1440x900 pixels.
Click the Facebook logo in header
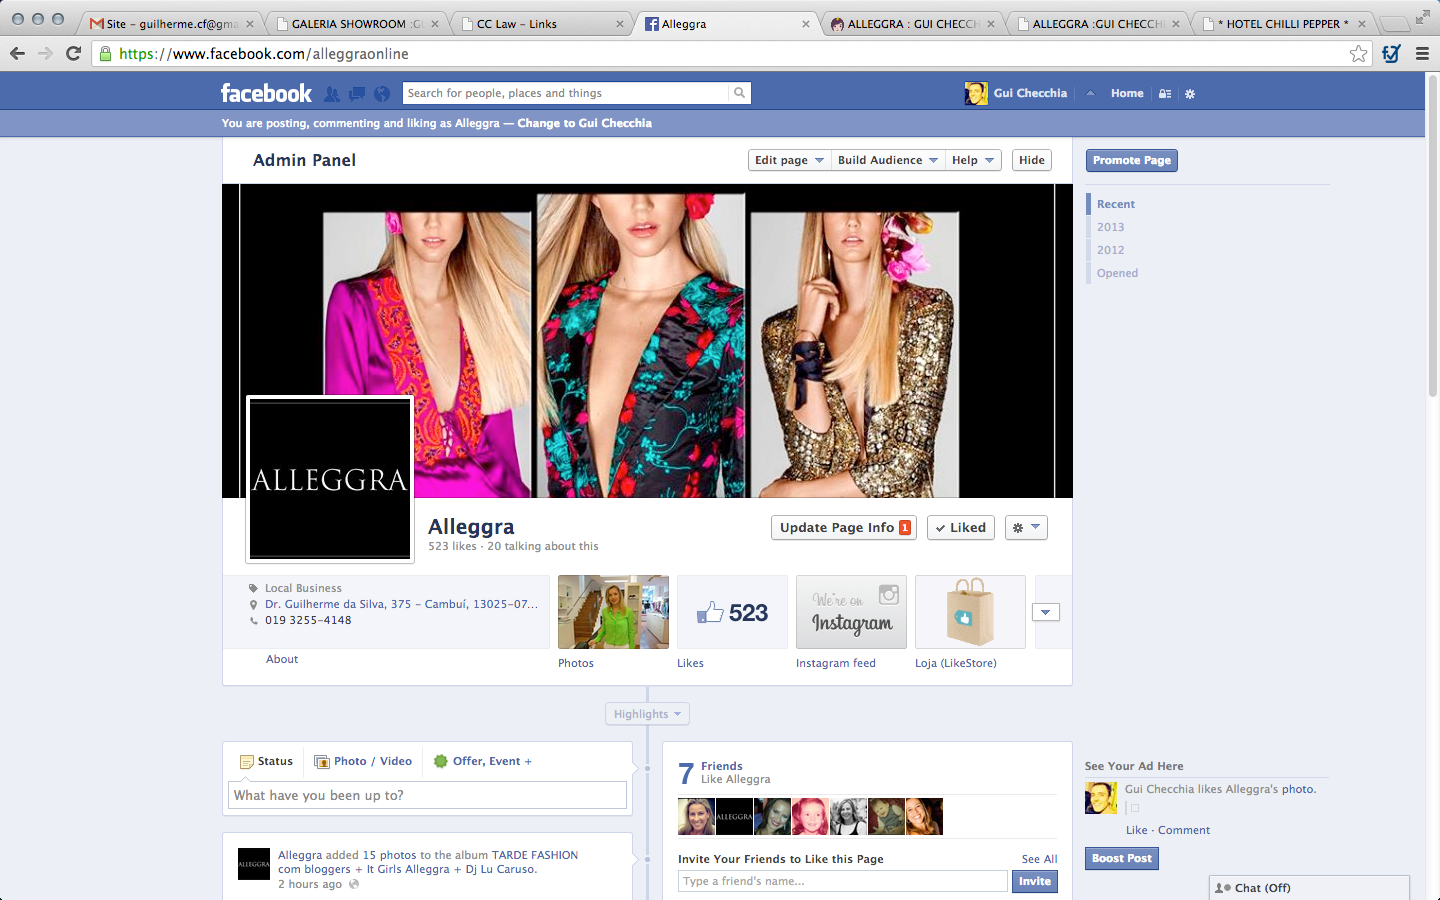point(266,93)
